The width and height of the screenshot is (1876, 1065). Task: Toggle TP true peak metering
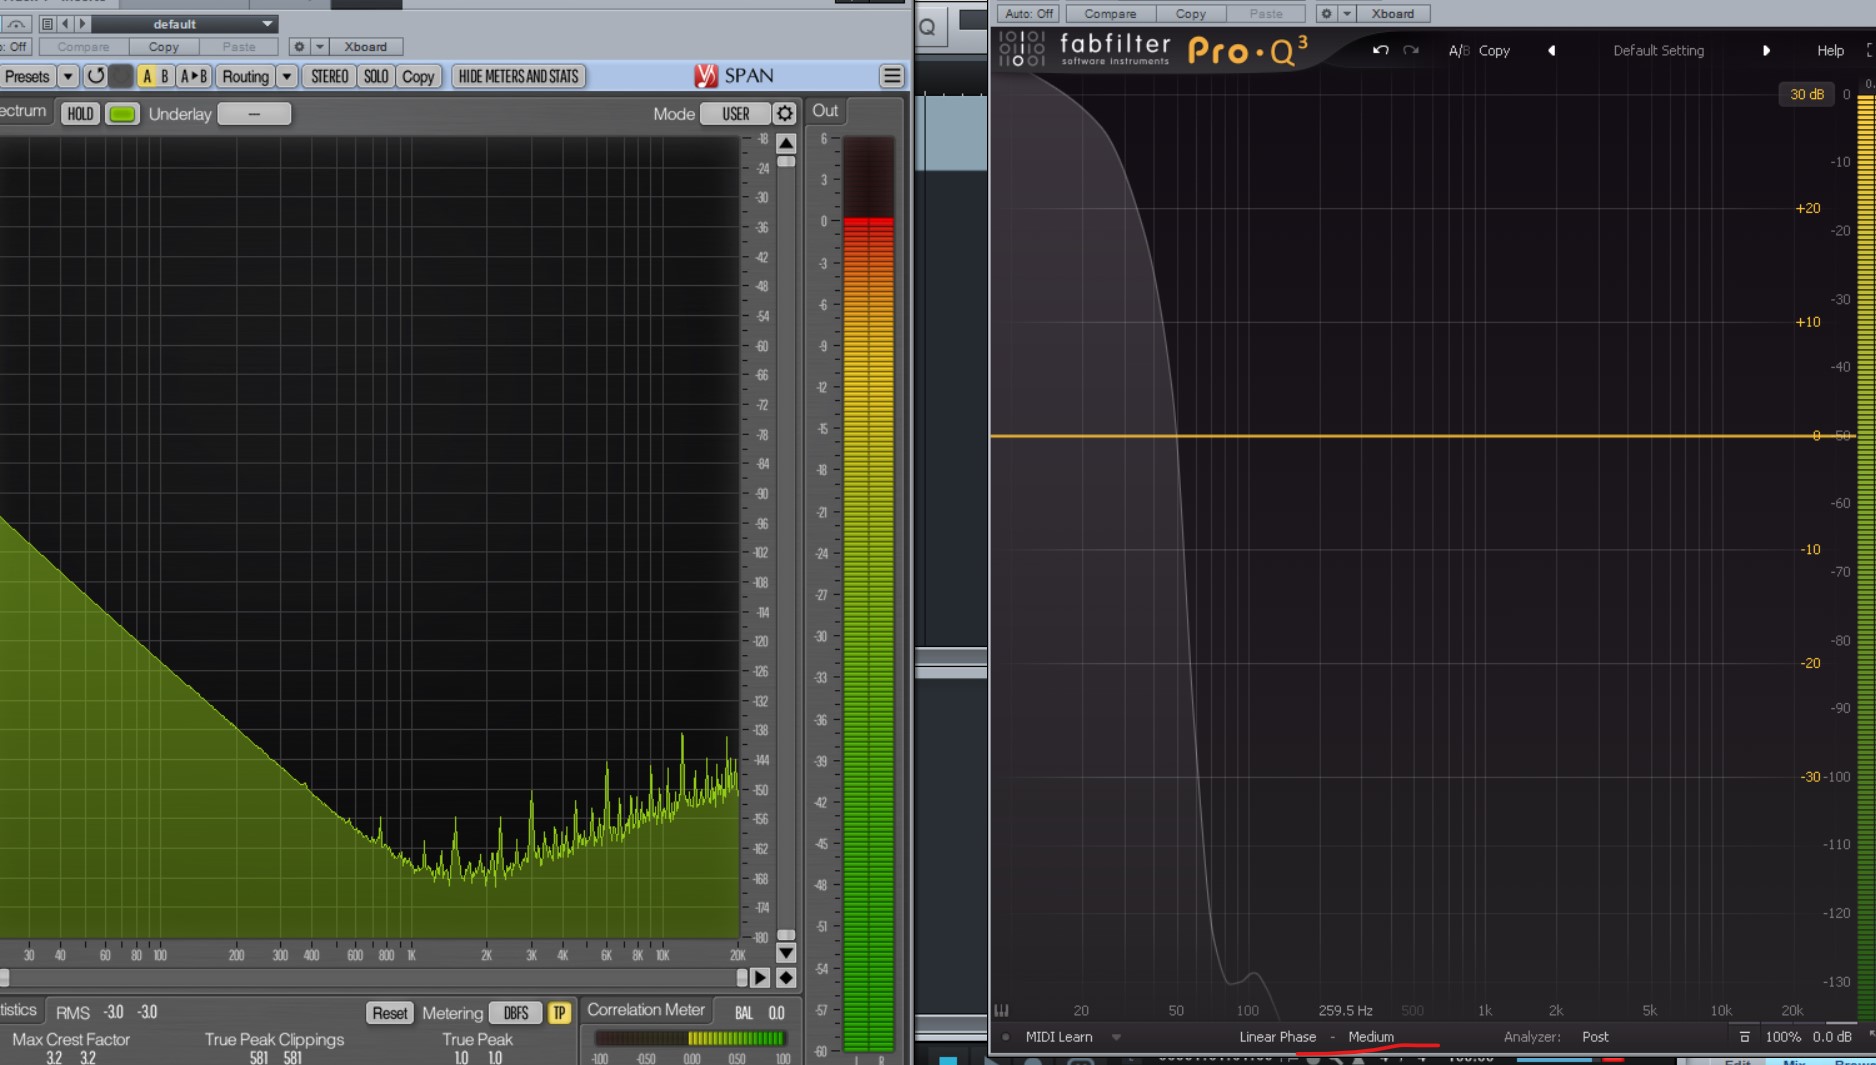559,1013
